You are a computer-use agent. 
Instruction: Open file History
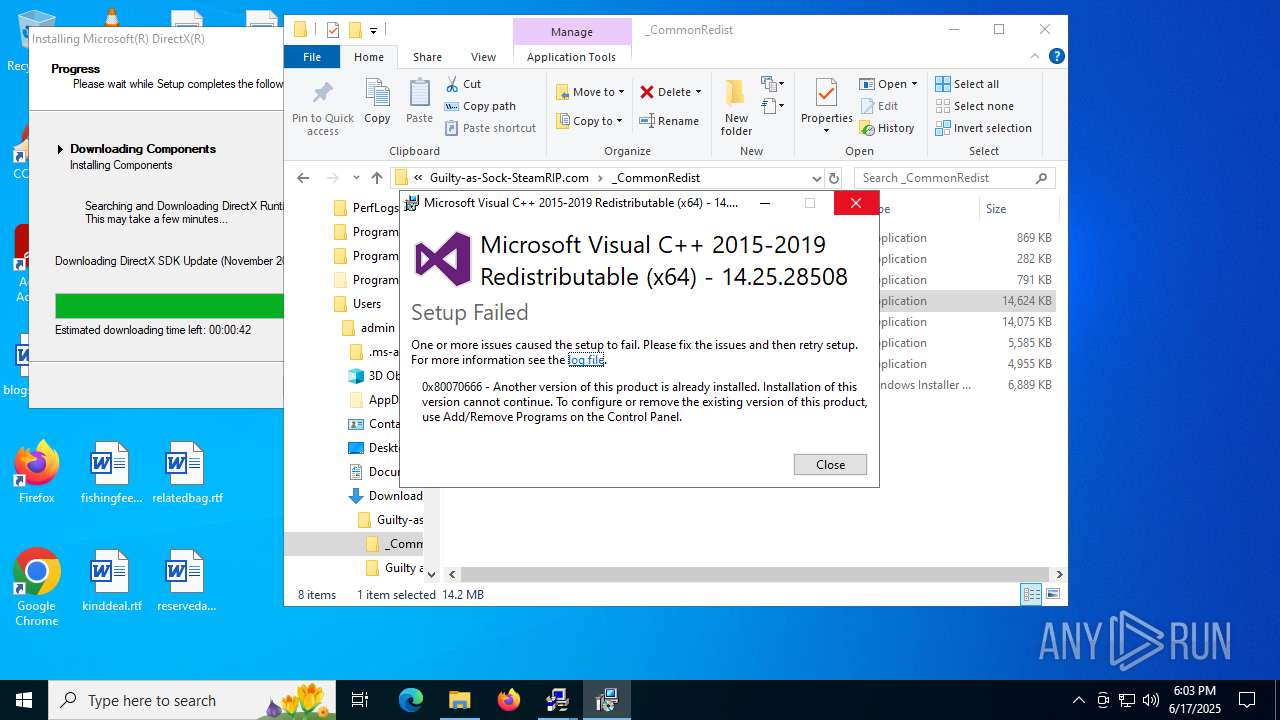[887, 128]
